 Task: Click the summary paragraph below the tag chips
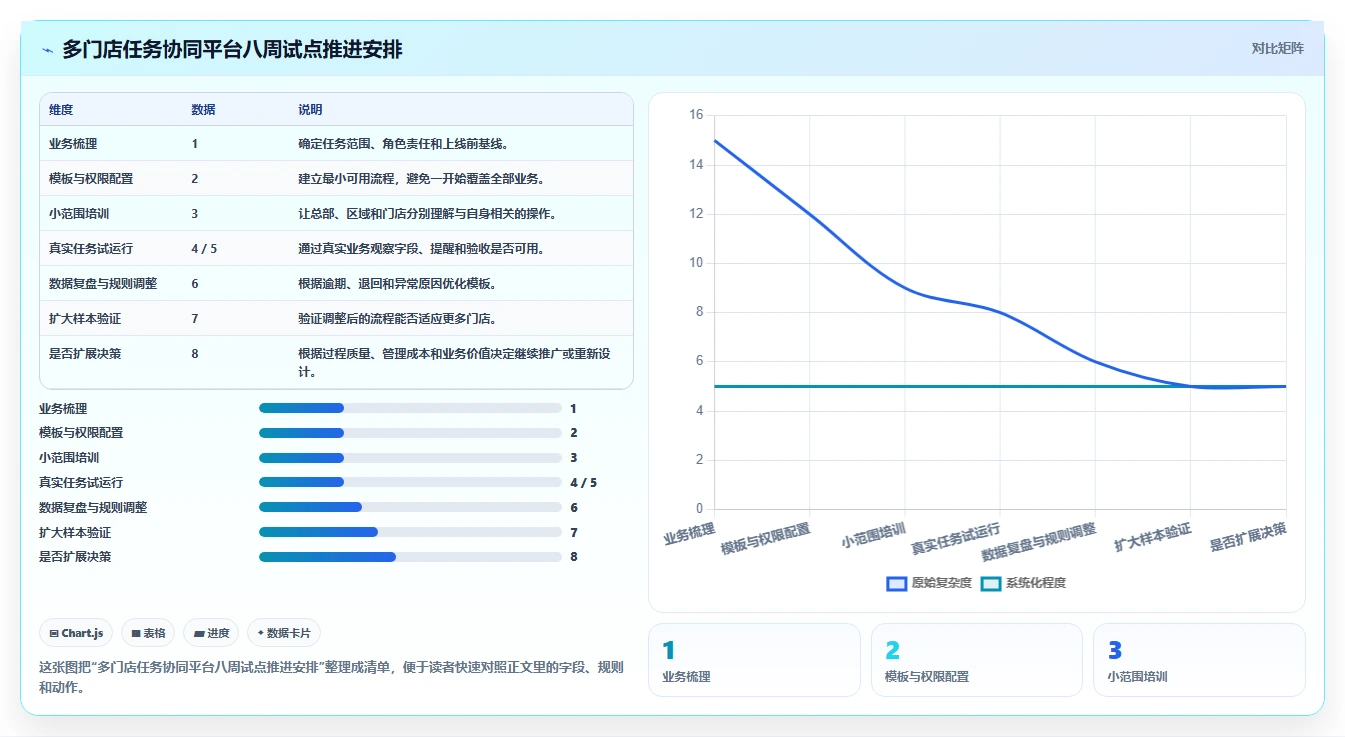click(331, 677)
